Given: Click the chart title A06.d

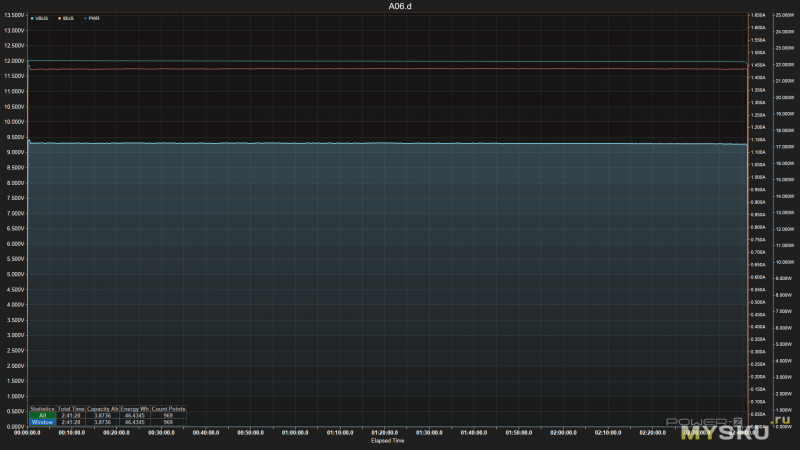Looking at the screenshot, I should pos(400,6).
